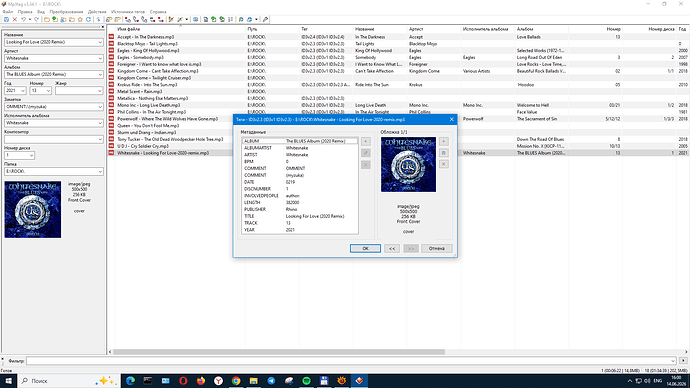Viewport: 690px width, 388px height.
Task: Click the Change directory folder icon
Action: [46, 19]
